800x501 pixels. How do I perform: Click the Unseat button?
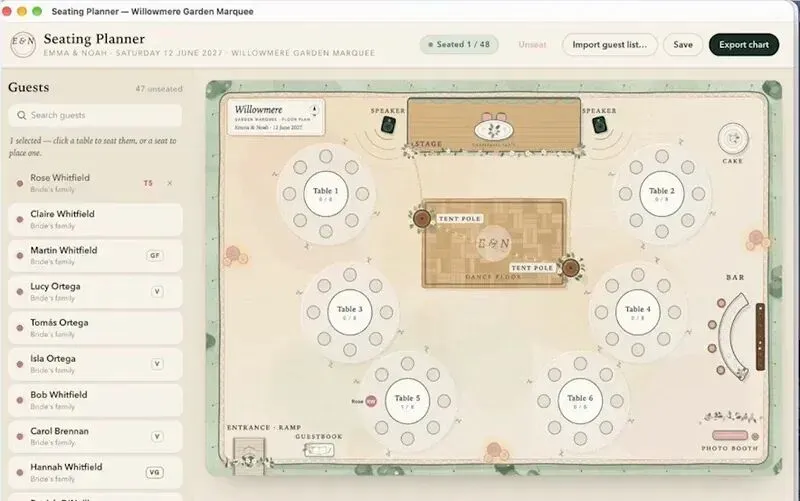(x=532, y=45)
